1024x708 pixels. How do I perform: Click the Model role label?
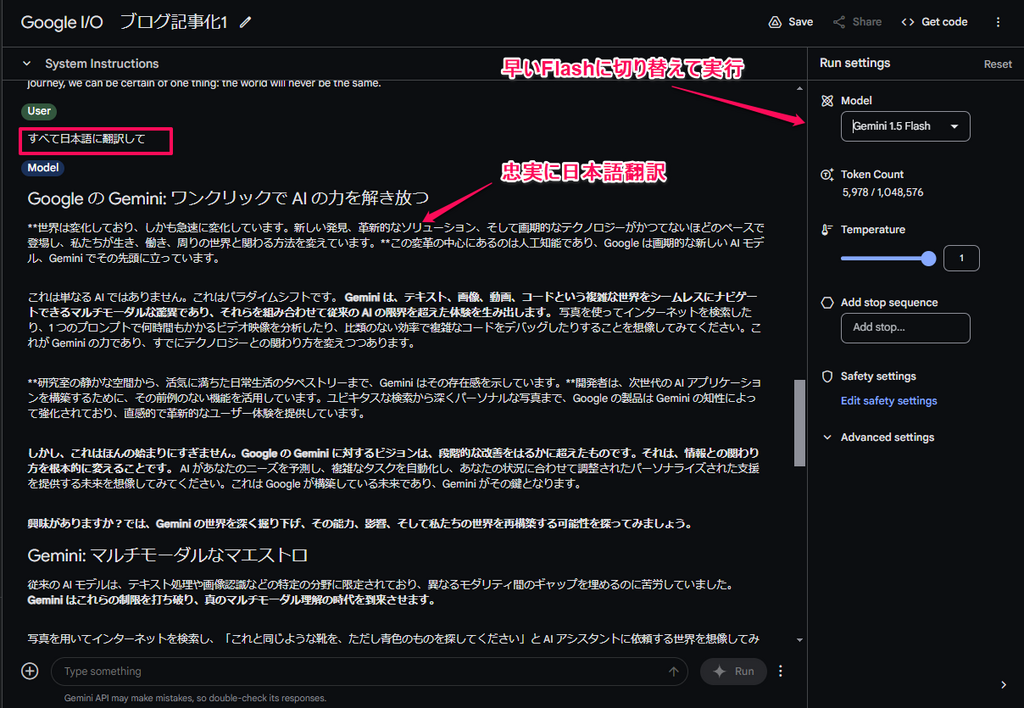coord(43,168)
